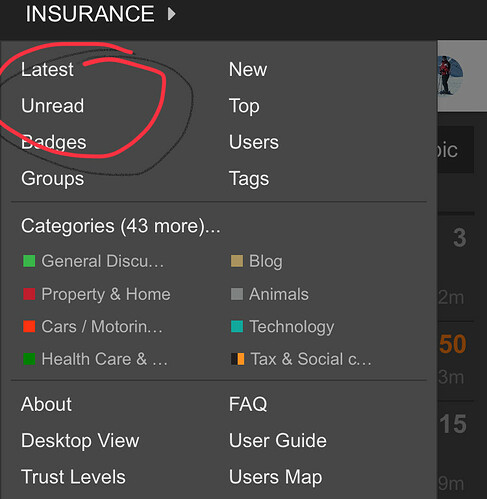Open the Users directory
Screen dimensions: 487x499
pyautogui.click(x=254, y=142)
